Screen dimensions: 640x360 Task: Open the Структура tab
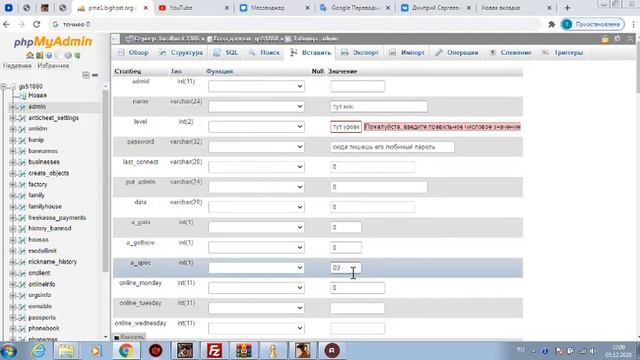pos(181,53)
